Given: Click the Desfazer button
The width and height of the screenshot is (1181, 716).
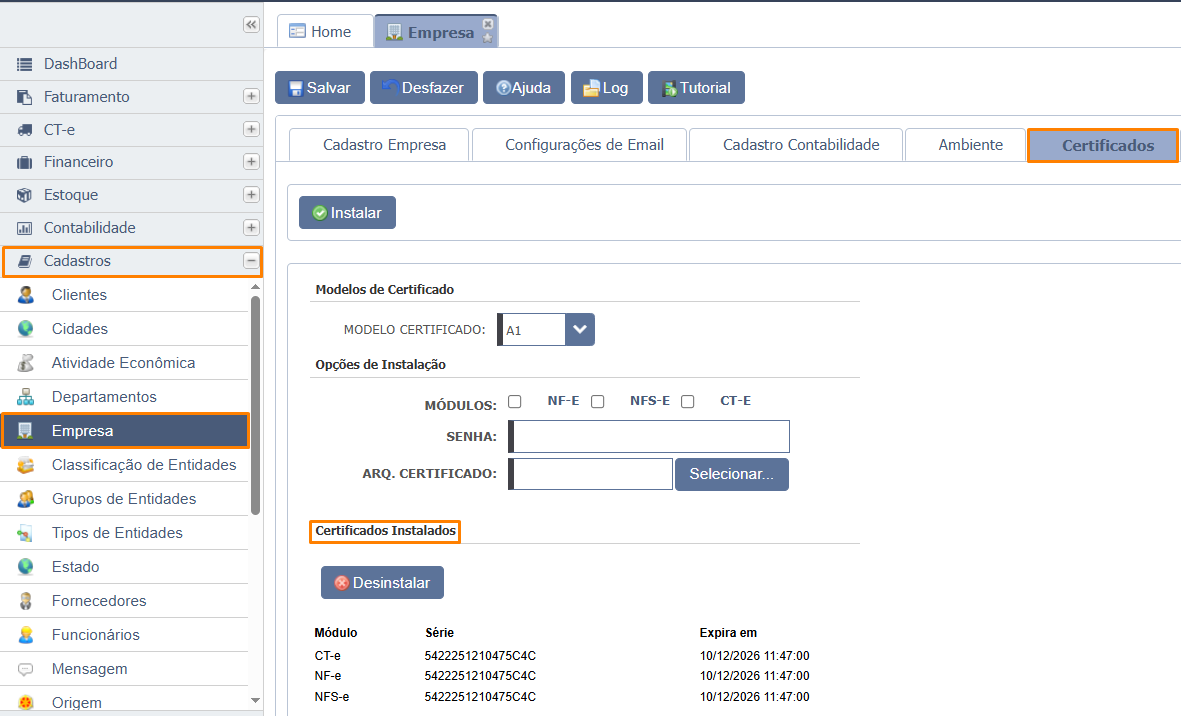Looking at the screenshot, I should (x=423, y=87).
